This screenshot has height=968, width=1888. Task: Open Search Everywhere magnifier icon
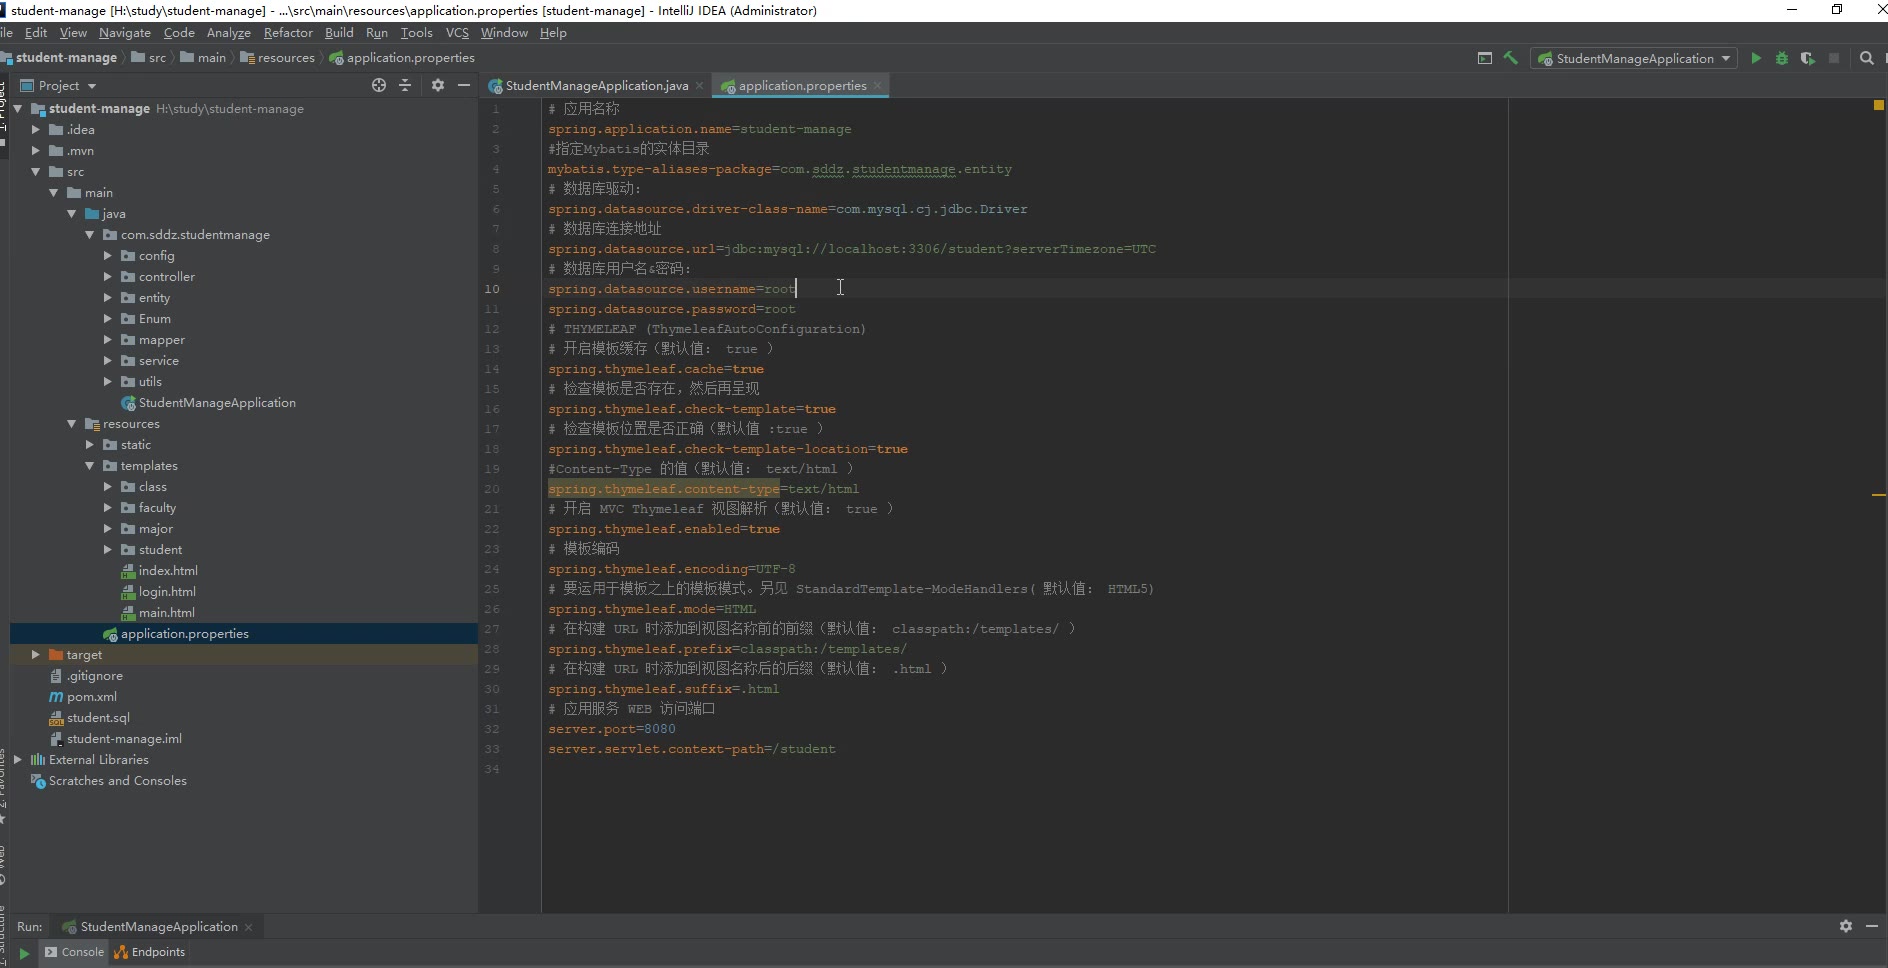(1866, 59)
